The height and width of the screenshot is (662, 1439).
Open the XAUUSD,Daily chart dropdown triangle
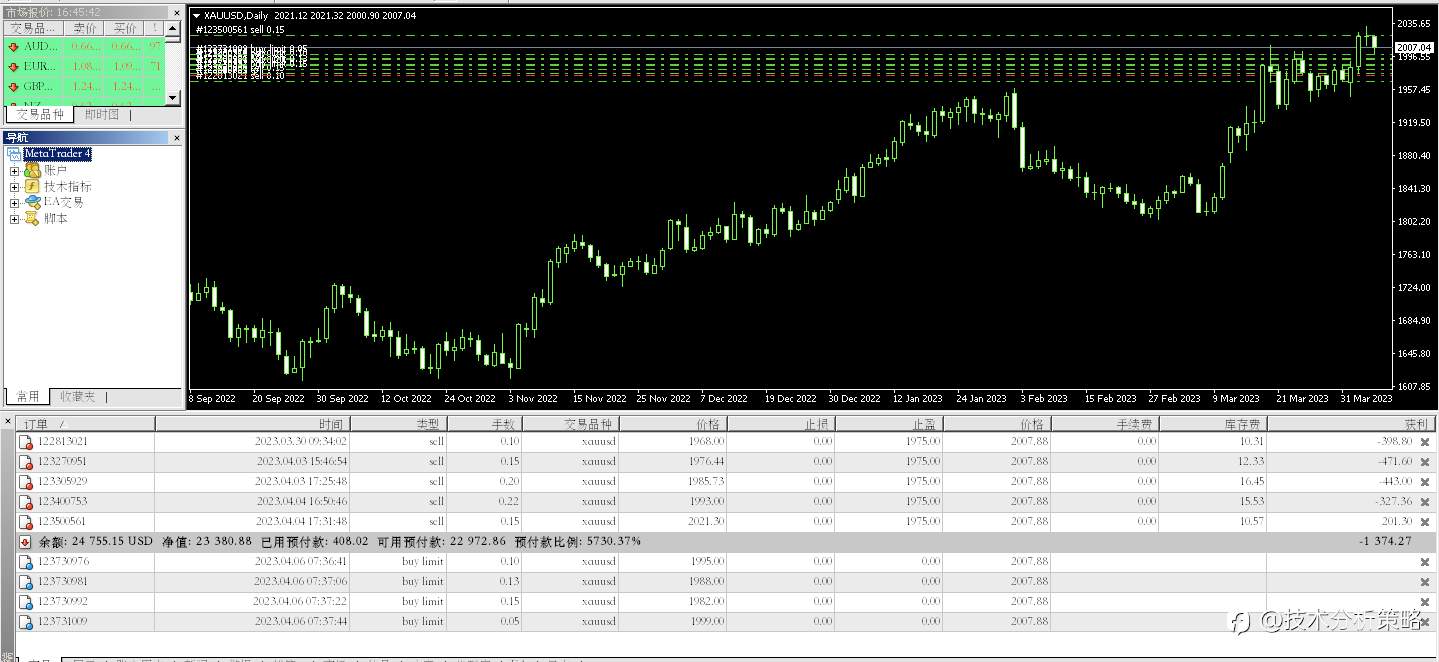coord(196,16)
